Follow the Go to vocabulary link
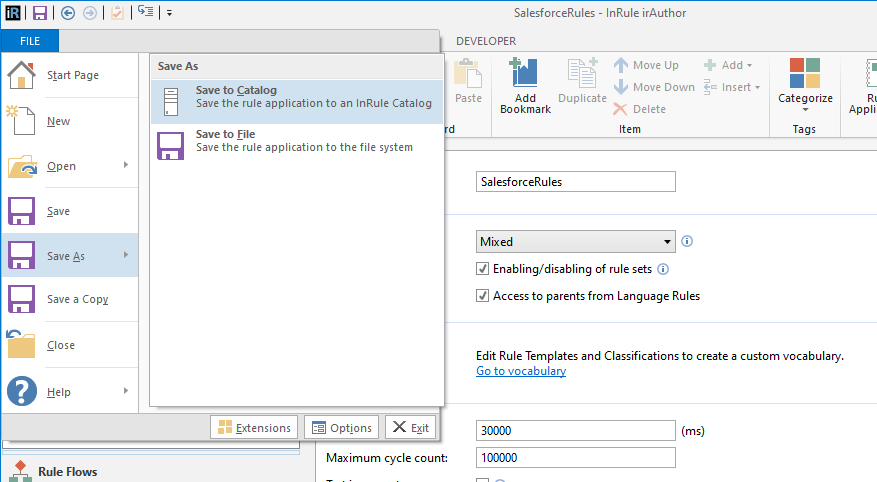This screenshot has width=877, height=482. [x=521, y=371]
